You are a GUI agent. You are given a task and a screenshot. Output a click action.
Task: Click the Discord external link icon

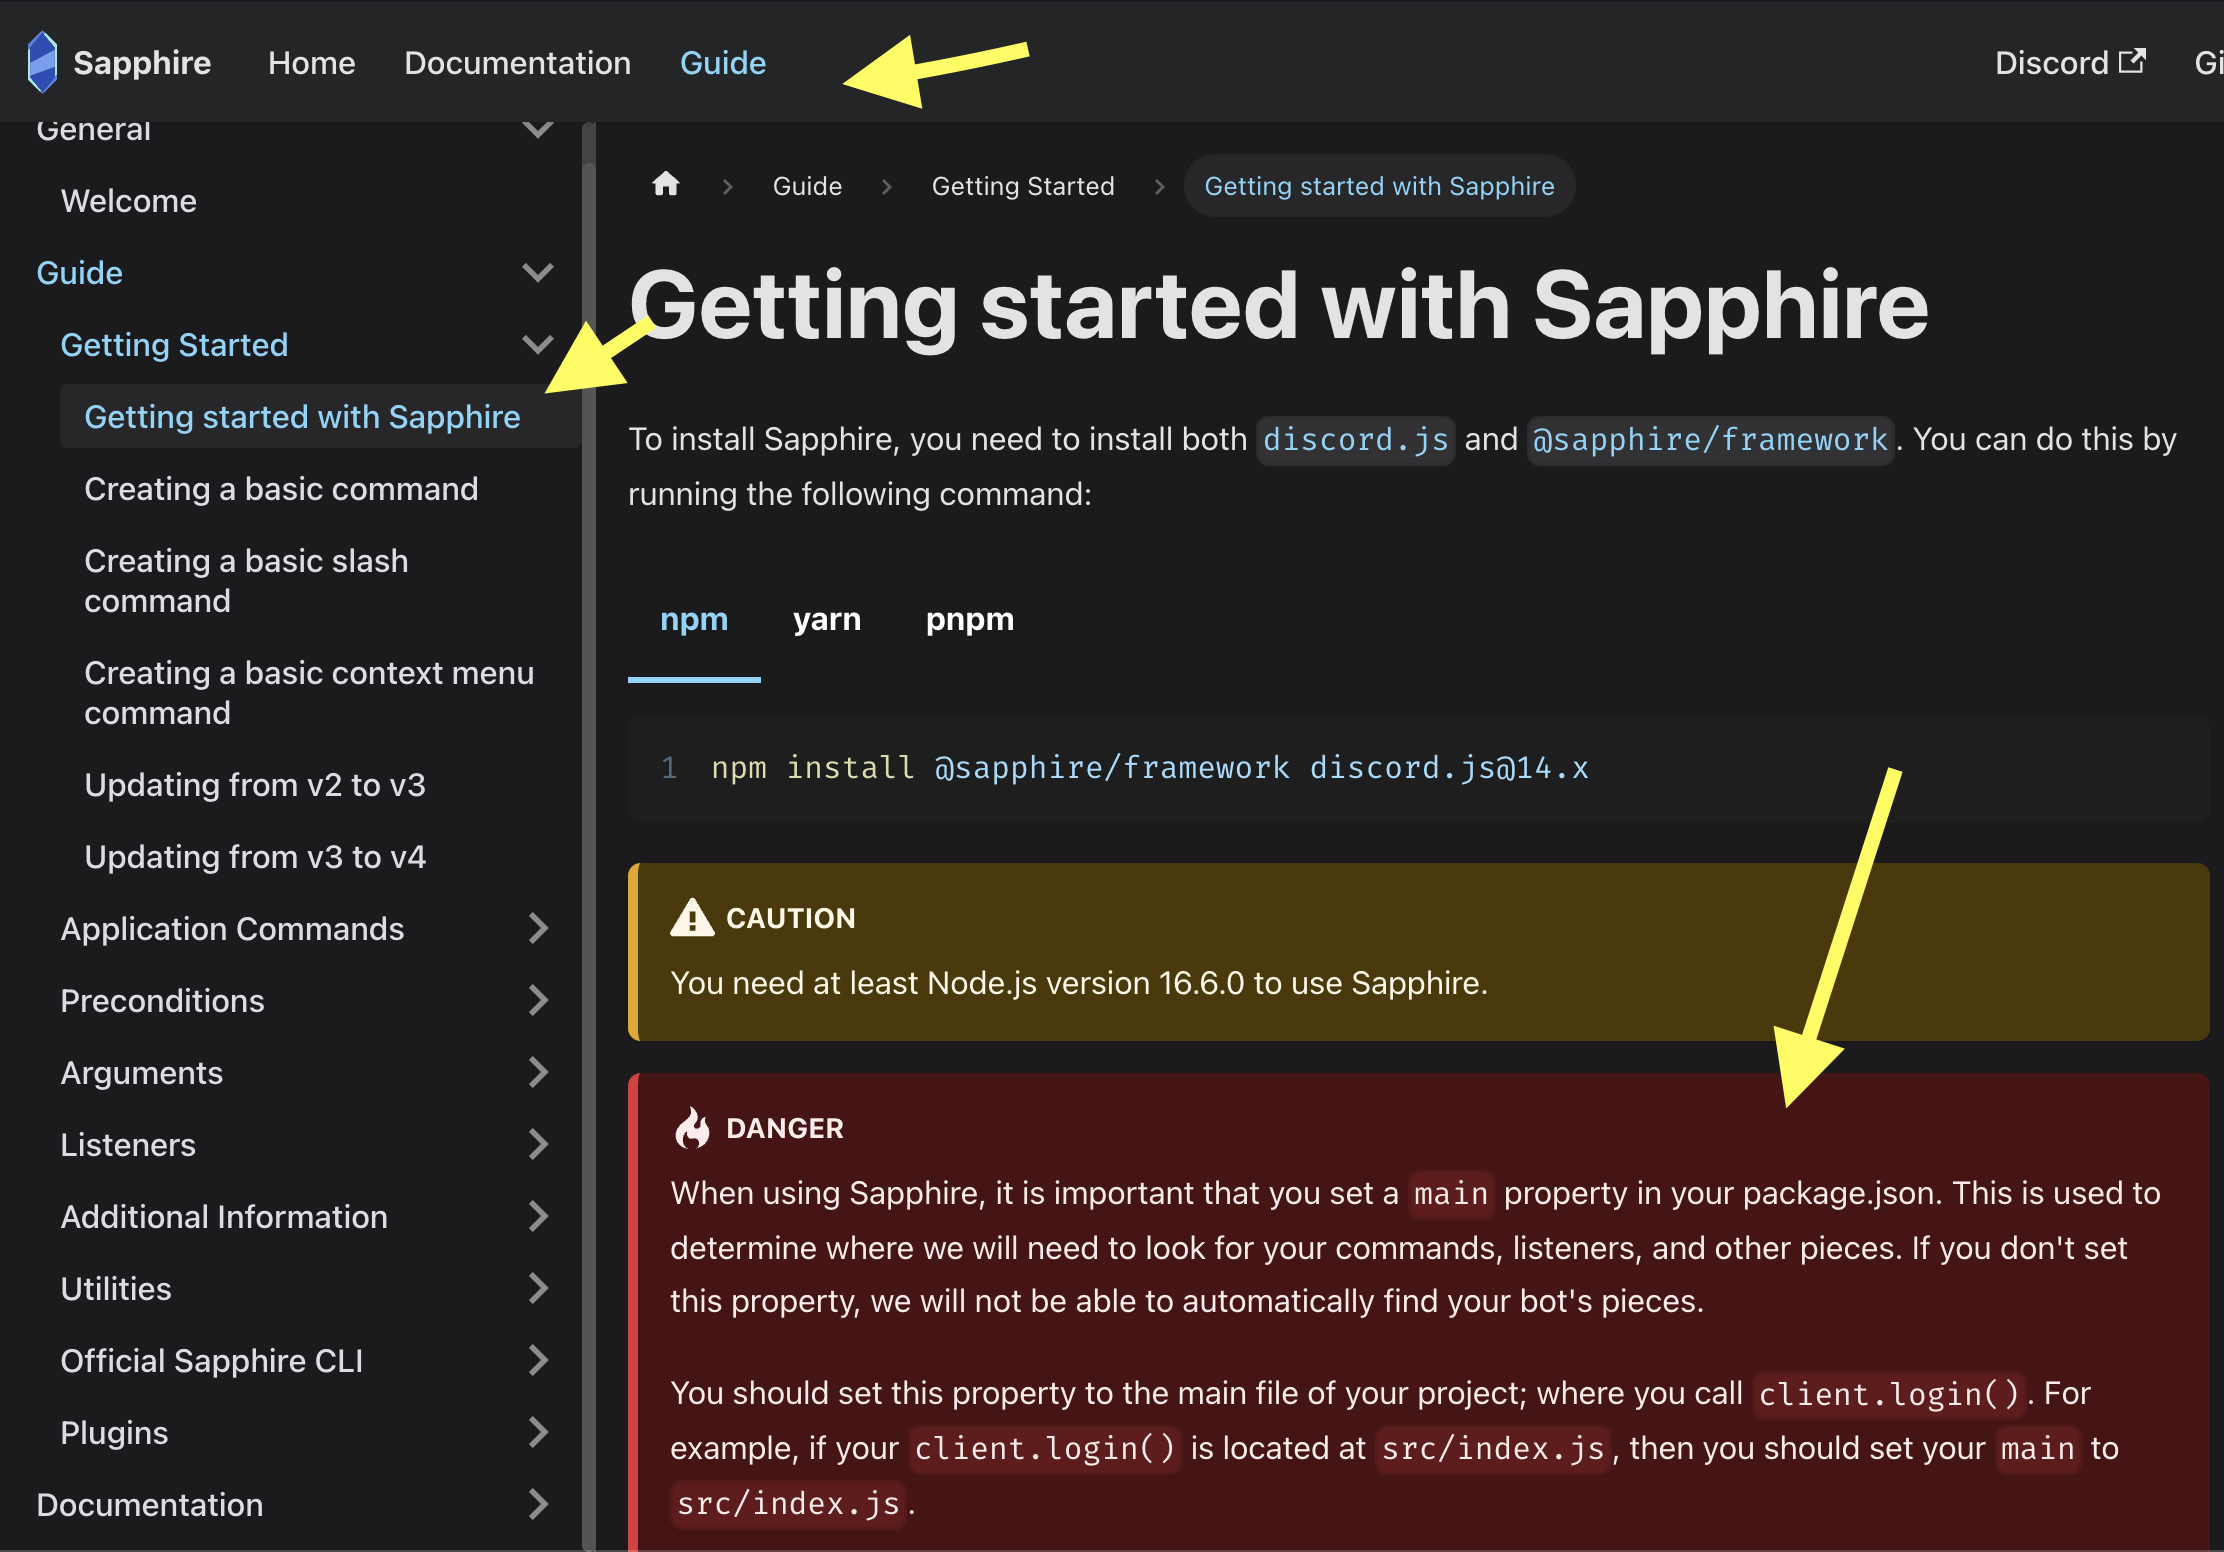coord(2132,62)
